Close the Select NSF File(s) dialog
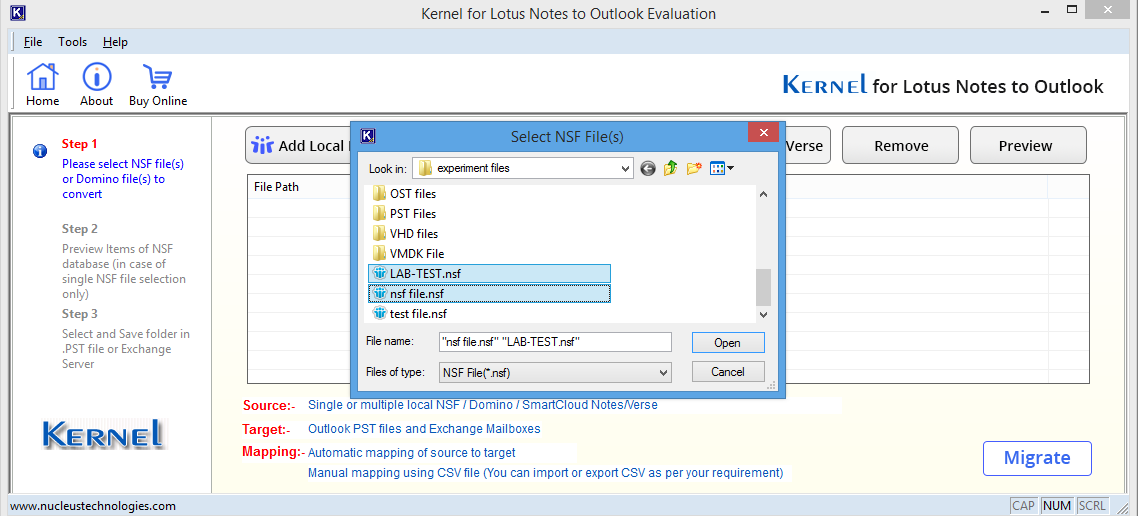This screenshot has width=1138, height=516. point(764,134)
